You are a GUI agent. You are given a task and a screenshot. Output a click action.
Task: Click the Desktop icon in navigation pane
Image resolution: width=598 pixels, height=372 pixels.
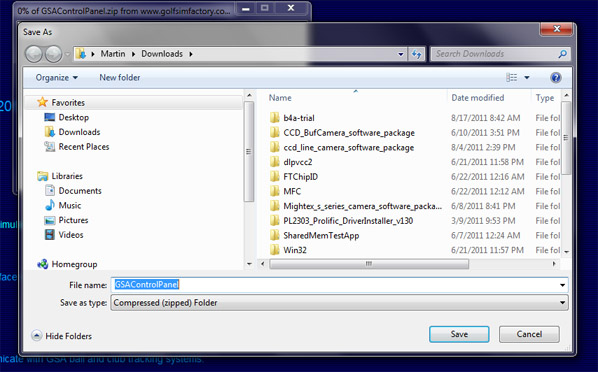(50, 117)
